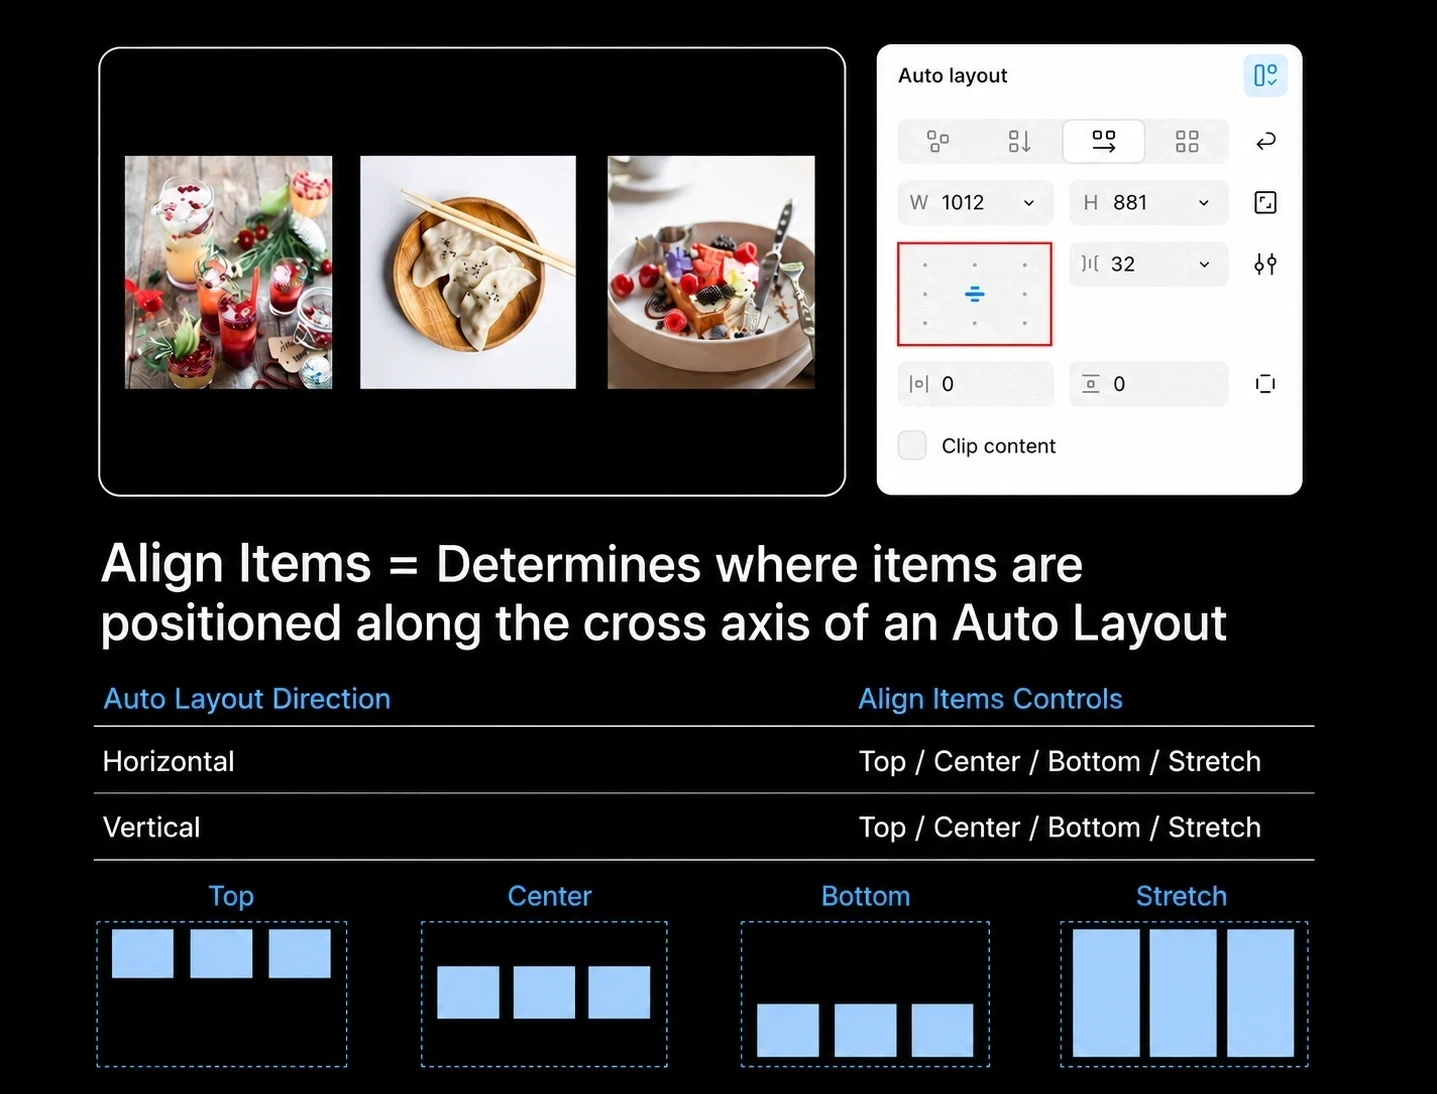
Task: Select the cocktail drinks photo
Action: click(x=228, y=272)
